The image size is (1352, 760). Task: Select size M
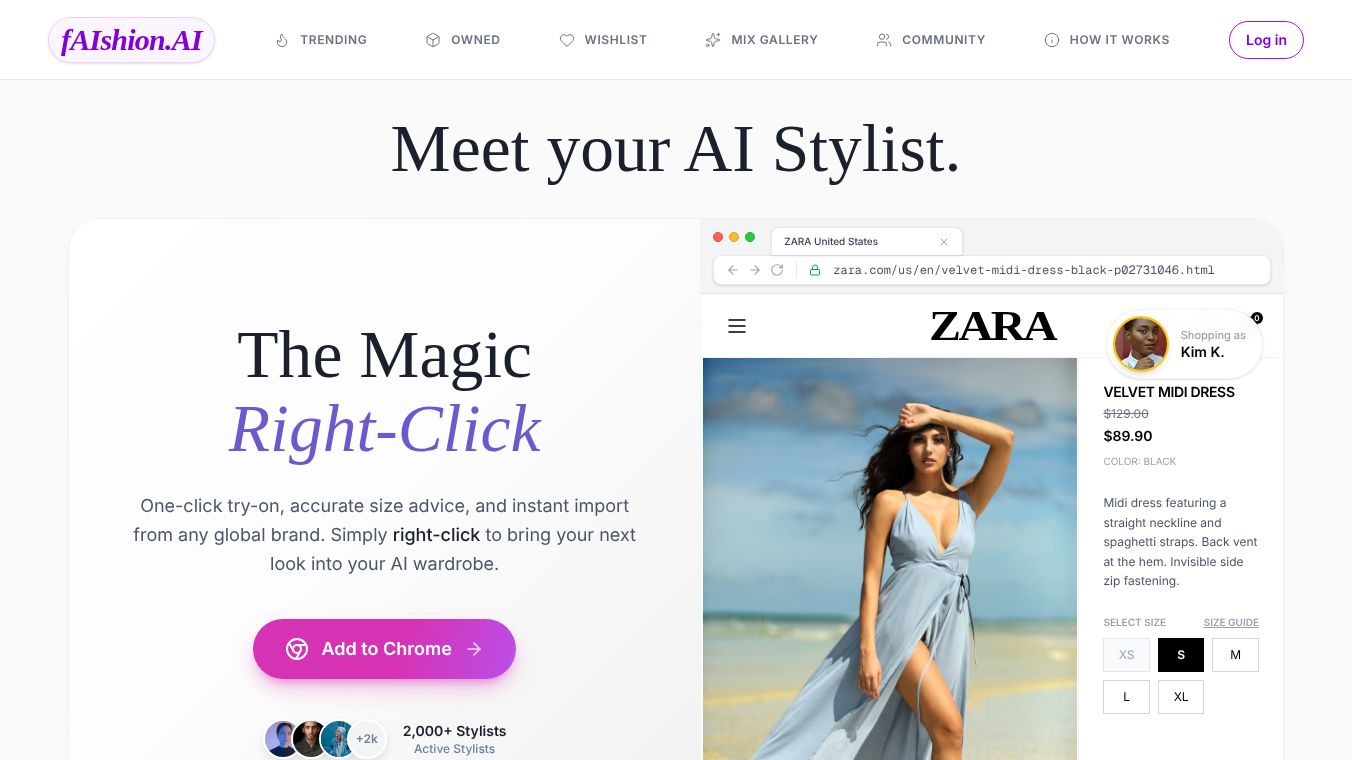1235,655
